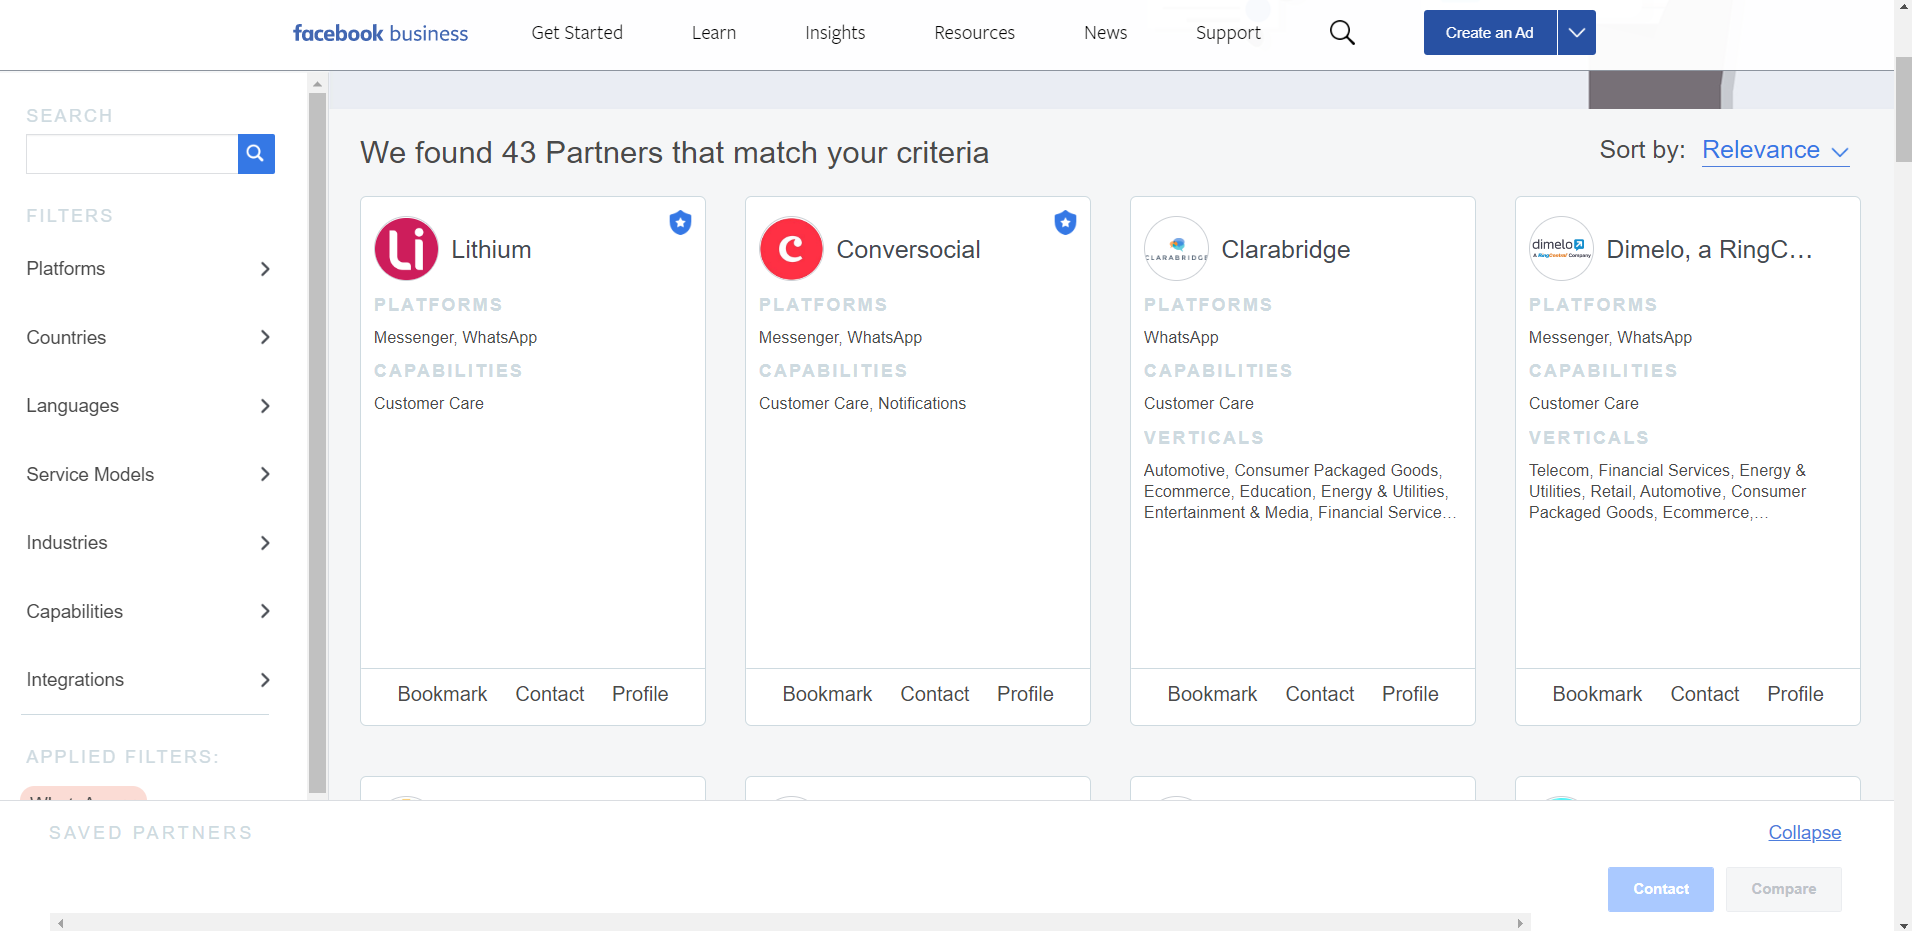Image resolution: width=1912 pixels, height=931 pixels.
Task: Click the Lithium partner name
Action: click(491, 250)
